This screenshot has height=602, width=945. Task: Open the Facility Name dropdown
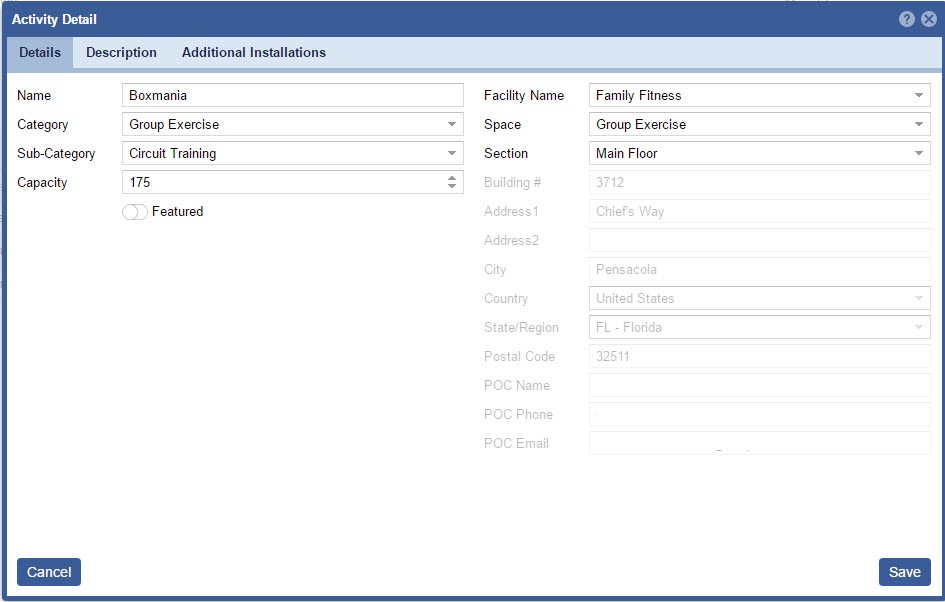[x=918, y=96]
